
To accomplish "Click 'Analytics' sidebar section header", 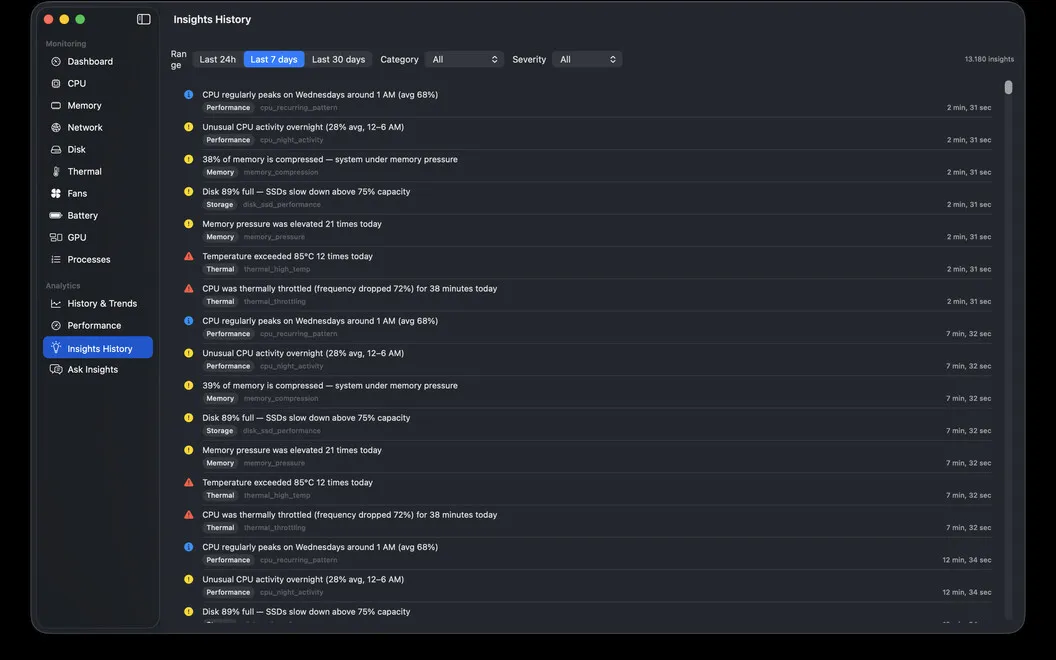I will click(63, 286).
